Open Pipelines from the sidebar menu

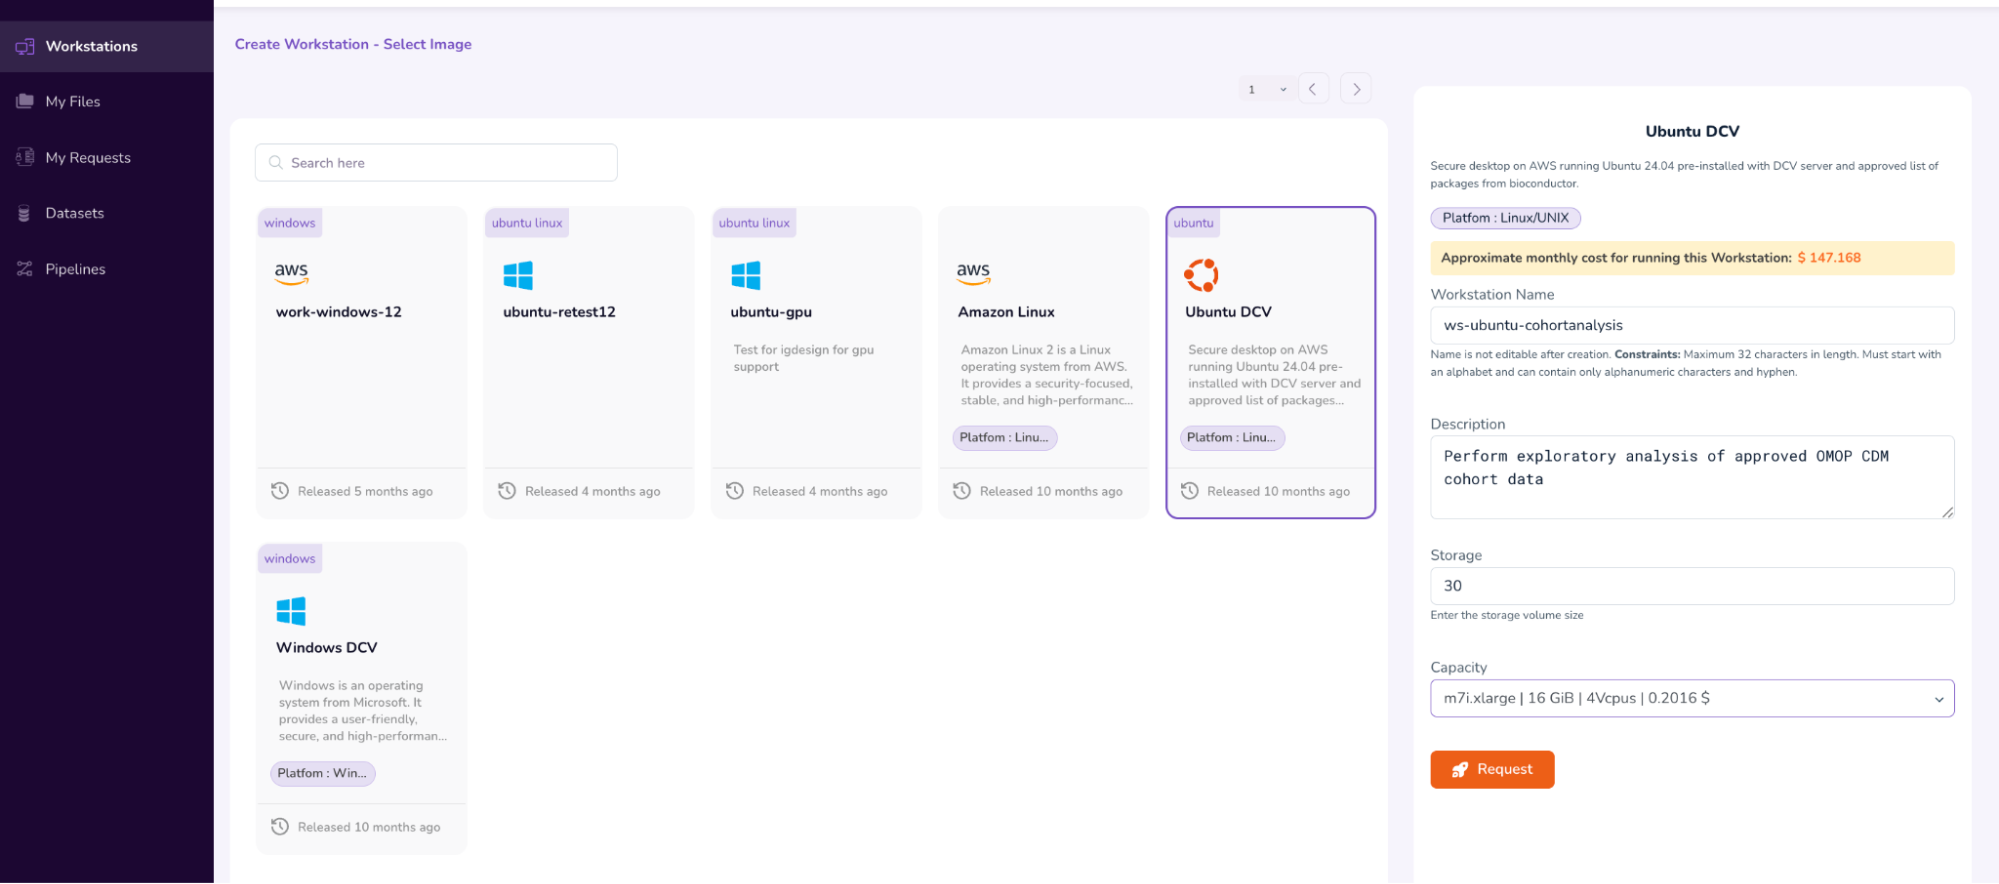click(x=75, y=269)
